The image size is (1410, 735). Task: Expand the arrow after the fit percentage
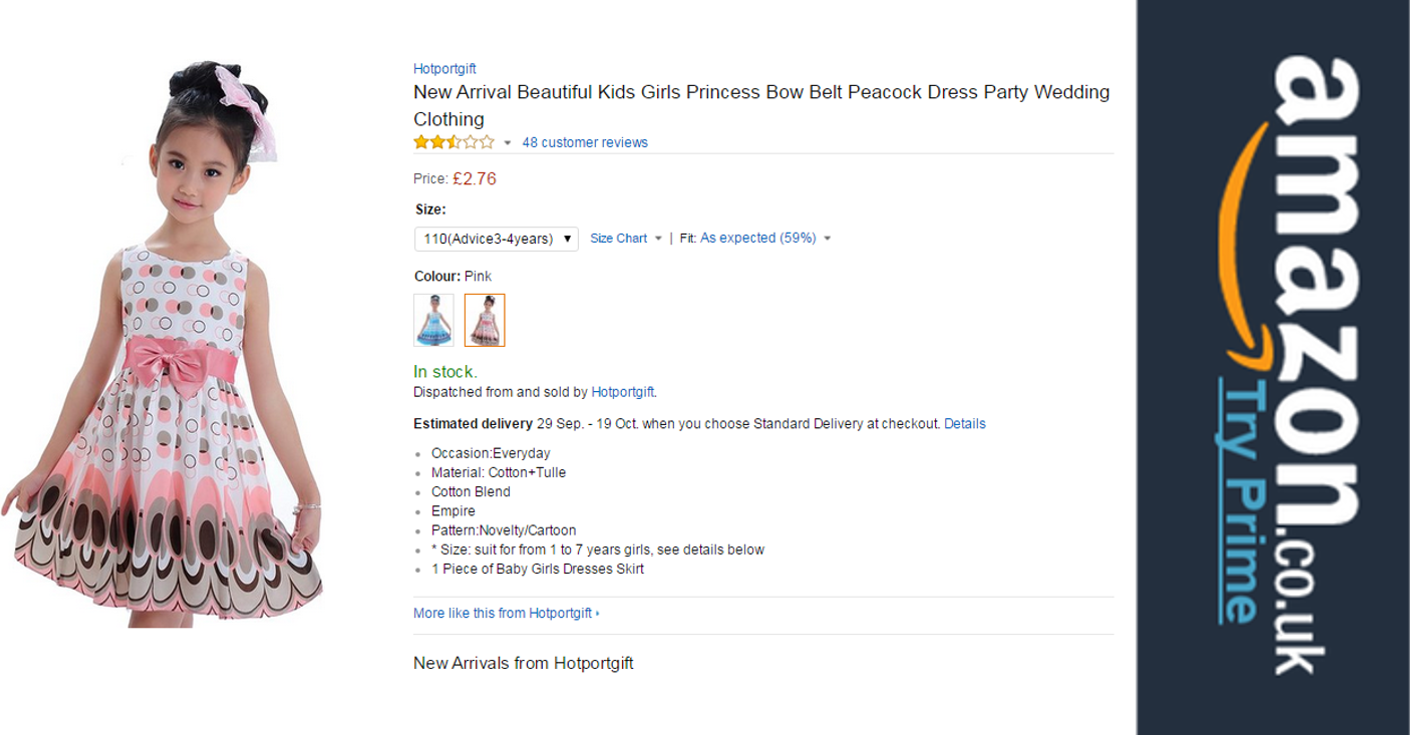pos(828,239)
